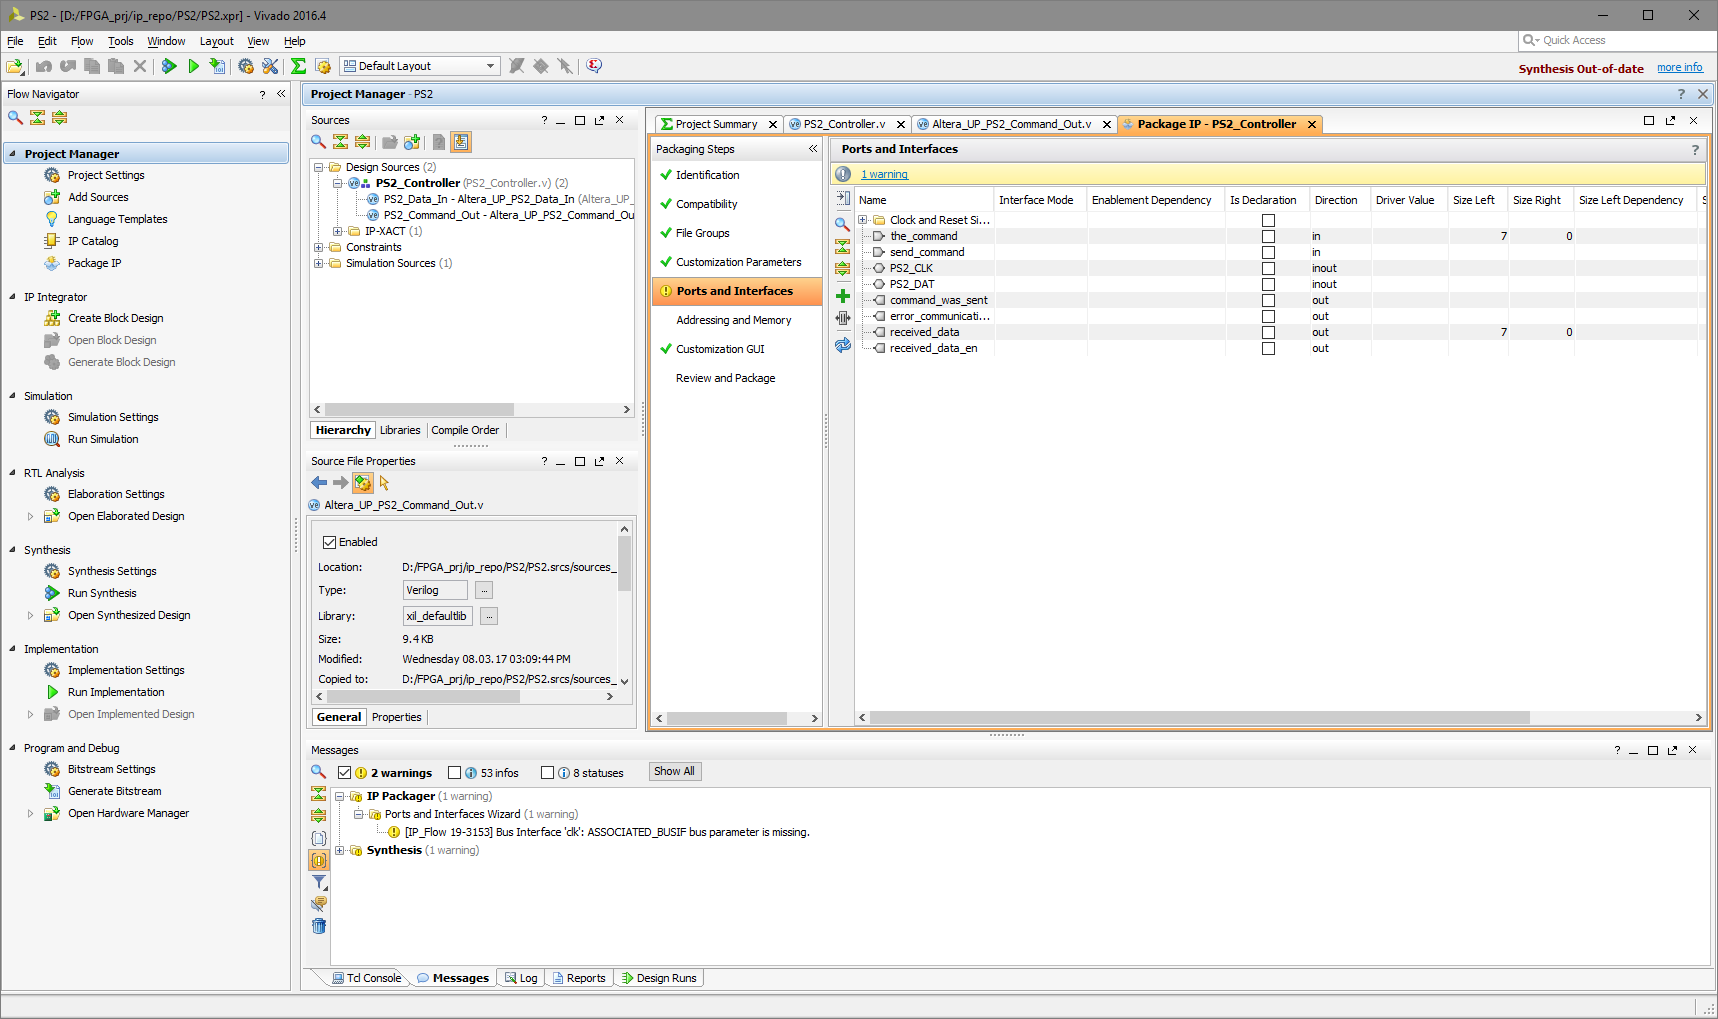Click the 1 warning link in Ports panel
The image size is (1718, 1019).
(x=884, y=174)
